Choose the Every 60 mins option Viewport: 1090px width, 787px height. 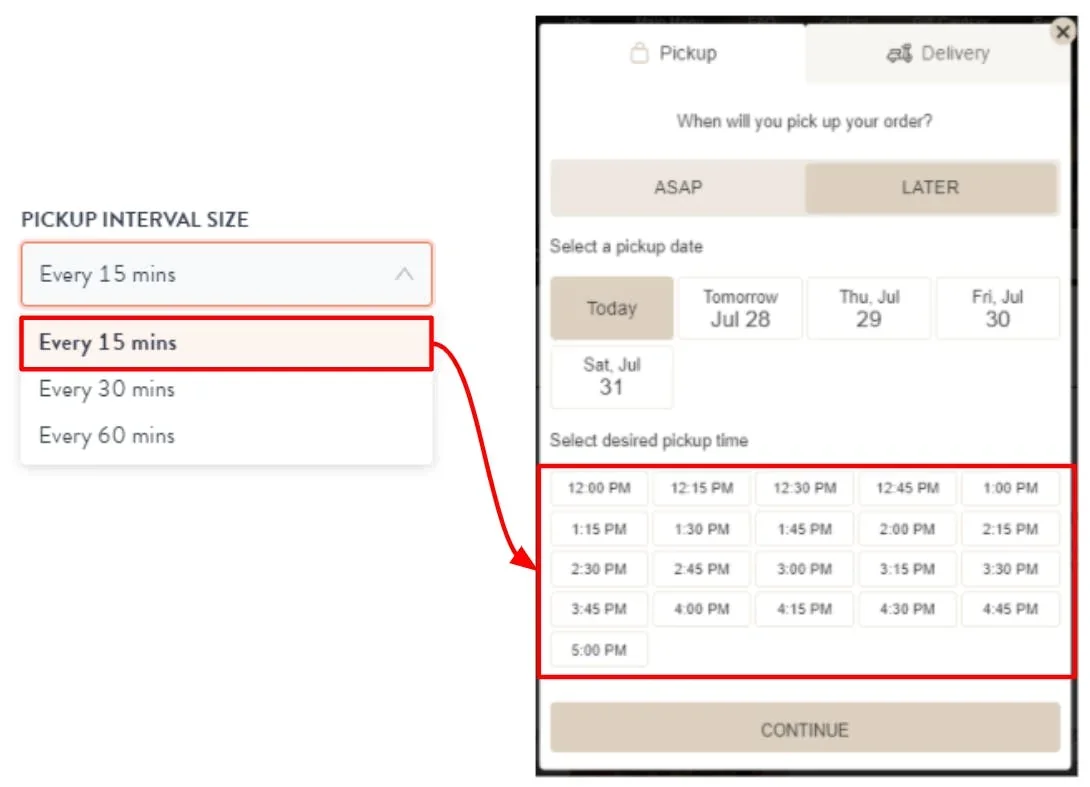pyautogui.click(x=227, y=436)
